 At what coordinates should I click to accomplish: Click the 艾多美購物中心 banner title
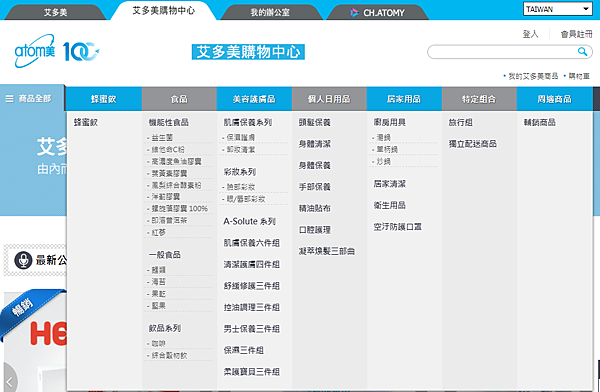[248, 52]
